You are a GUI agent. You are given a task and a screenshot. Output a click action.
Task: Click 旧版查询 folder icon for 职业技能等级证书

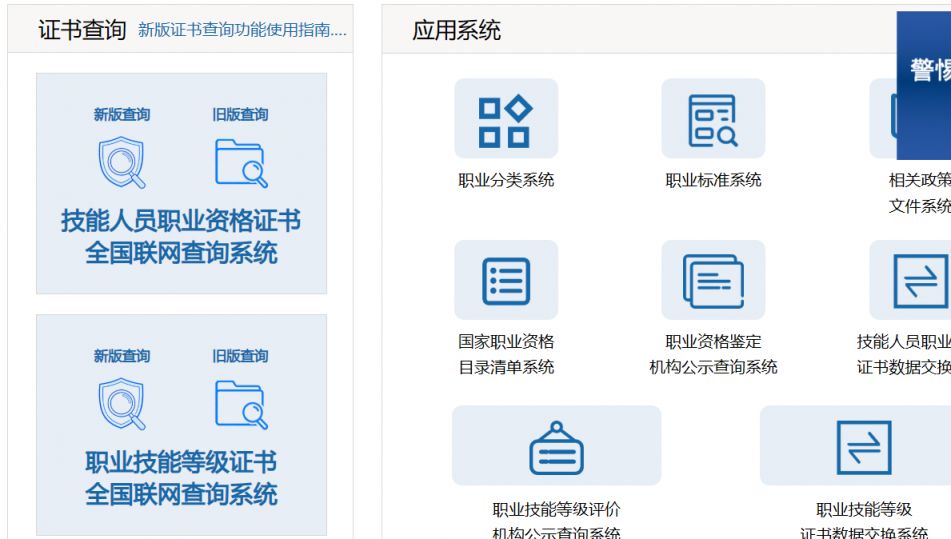[241, 404]
